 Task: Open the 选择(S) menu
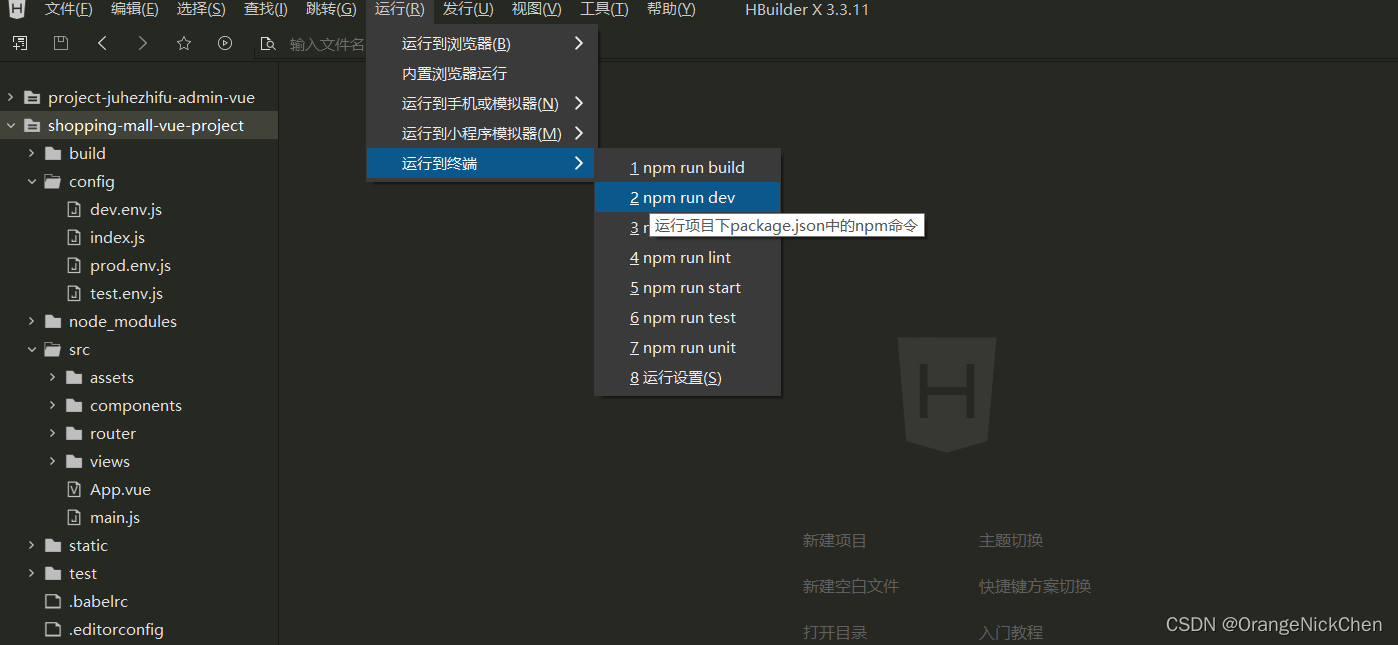(200, 10)
